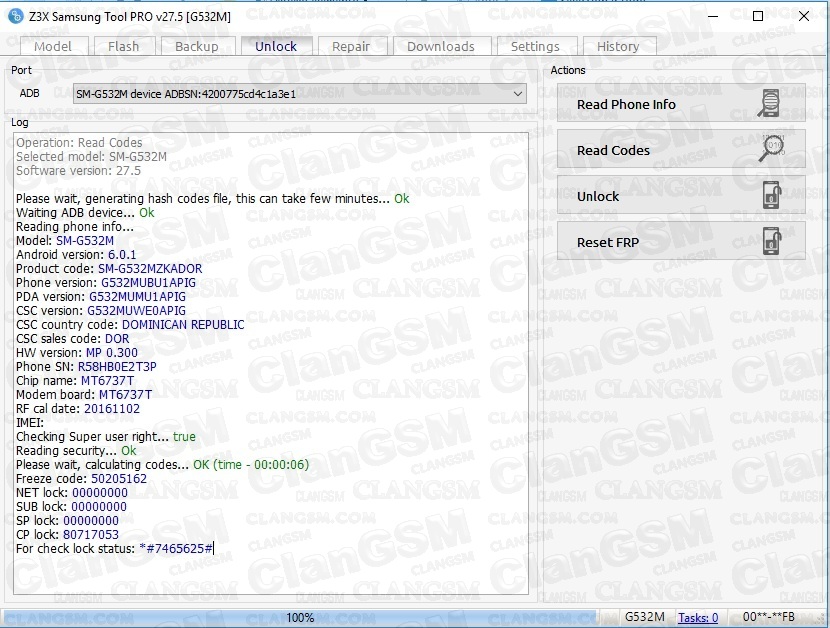The image size is (830, 628).
Task: Open the Model tab
Action: click(53, 46)
